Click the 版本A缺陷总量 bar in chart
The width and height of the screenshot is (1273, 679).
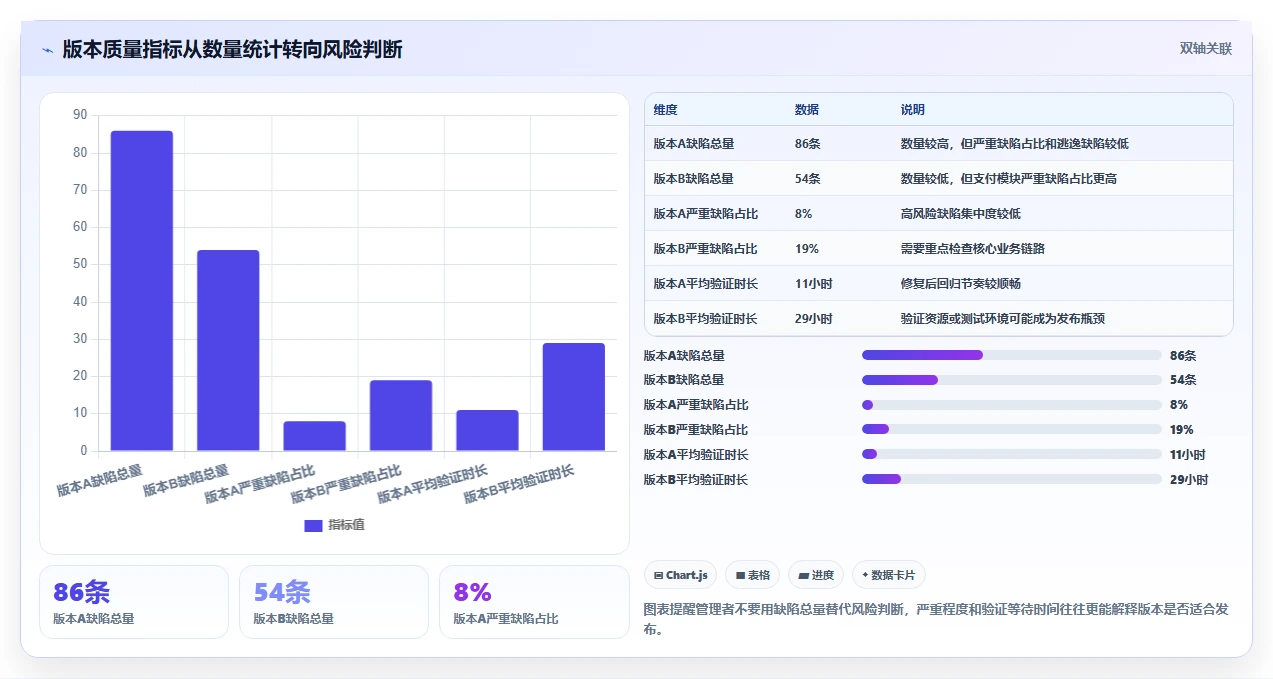coord(141,291)
